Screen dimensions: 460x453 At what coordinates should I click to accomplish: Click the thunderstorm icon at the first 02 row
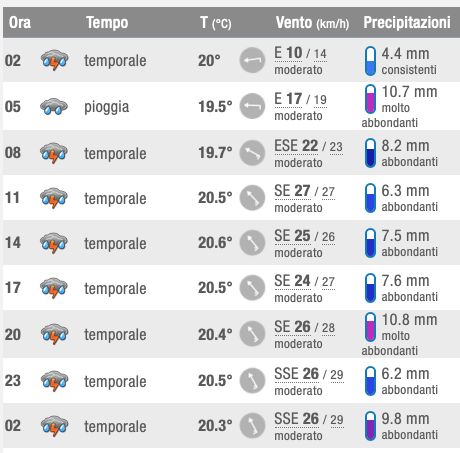(54, 60)
